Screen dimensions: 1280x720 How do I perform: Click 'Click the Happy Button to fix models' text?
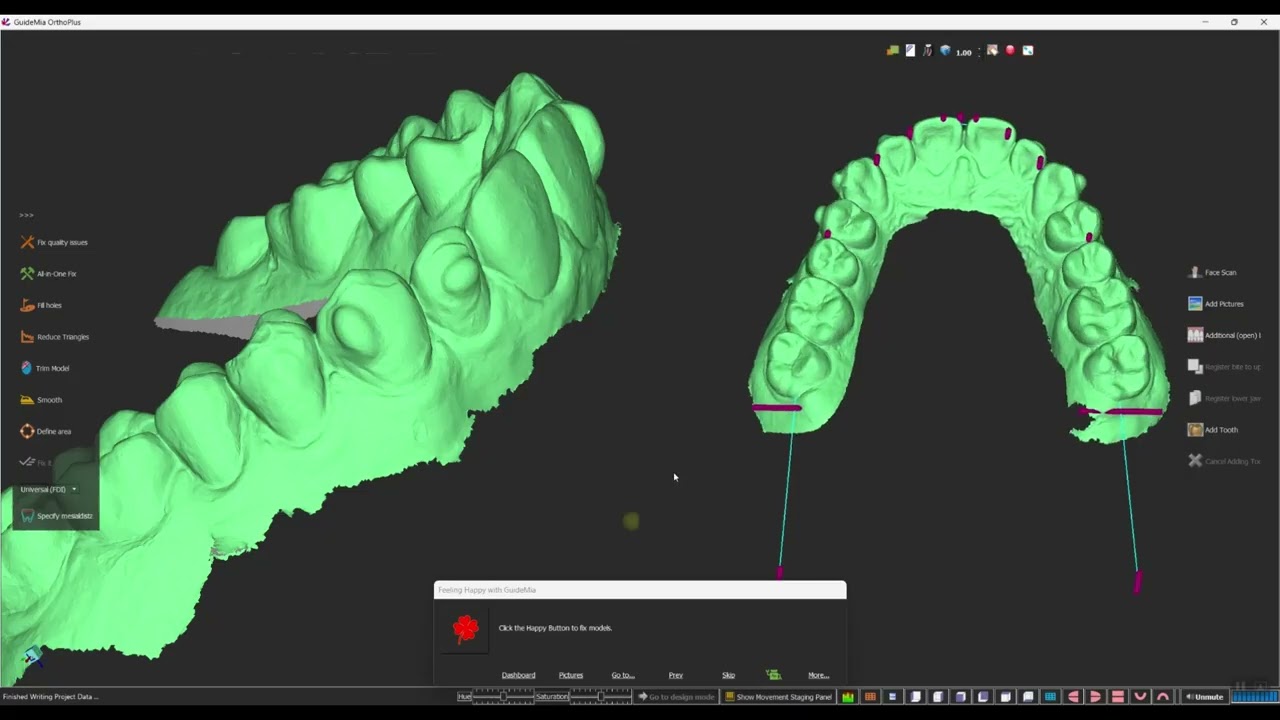pyautogui.click(x=555, y=628)
